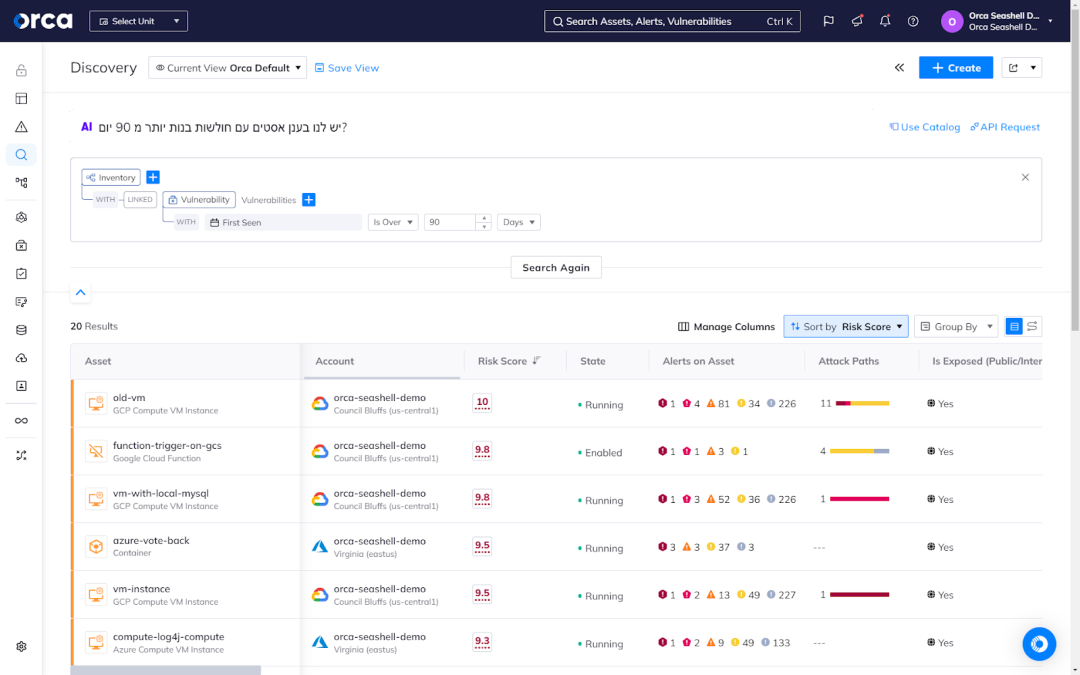Click the 90 value input field

tap(450, 222)
